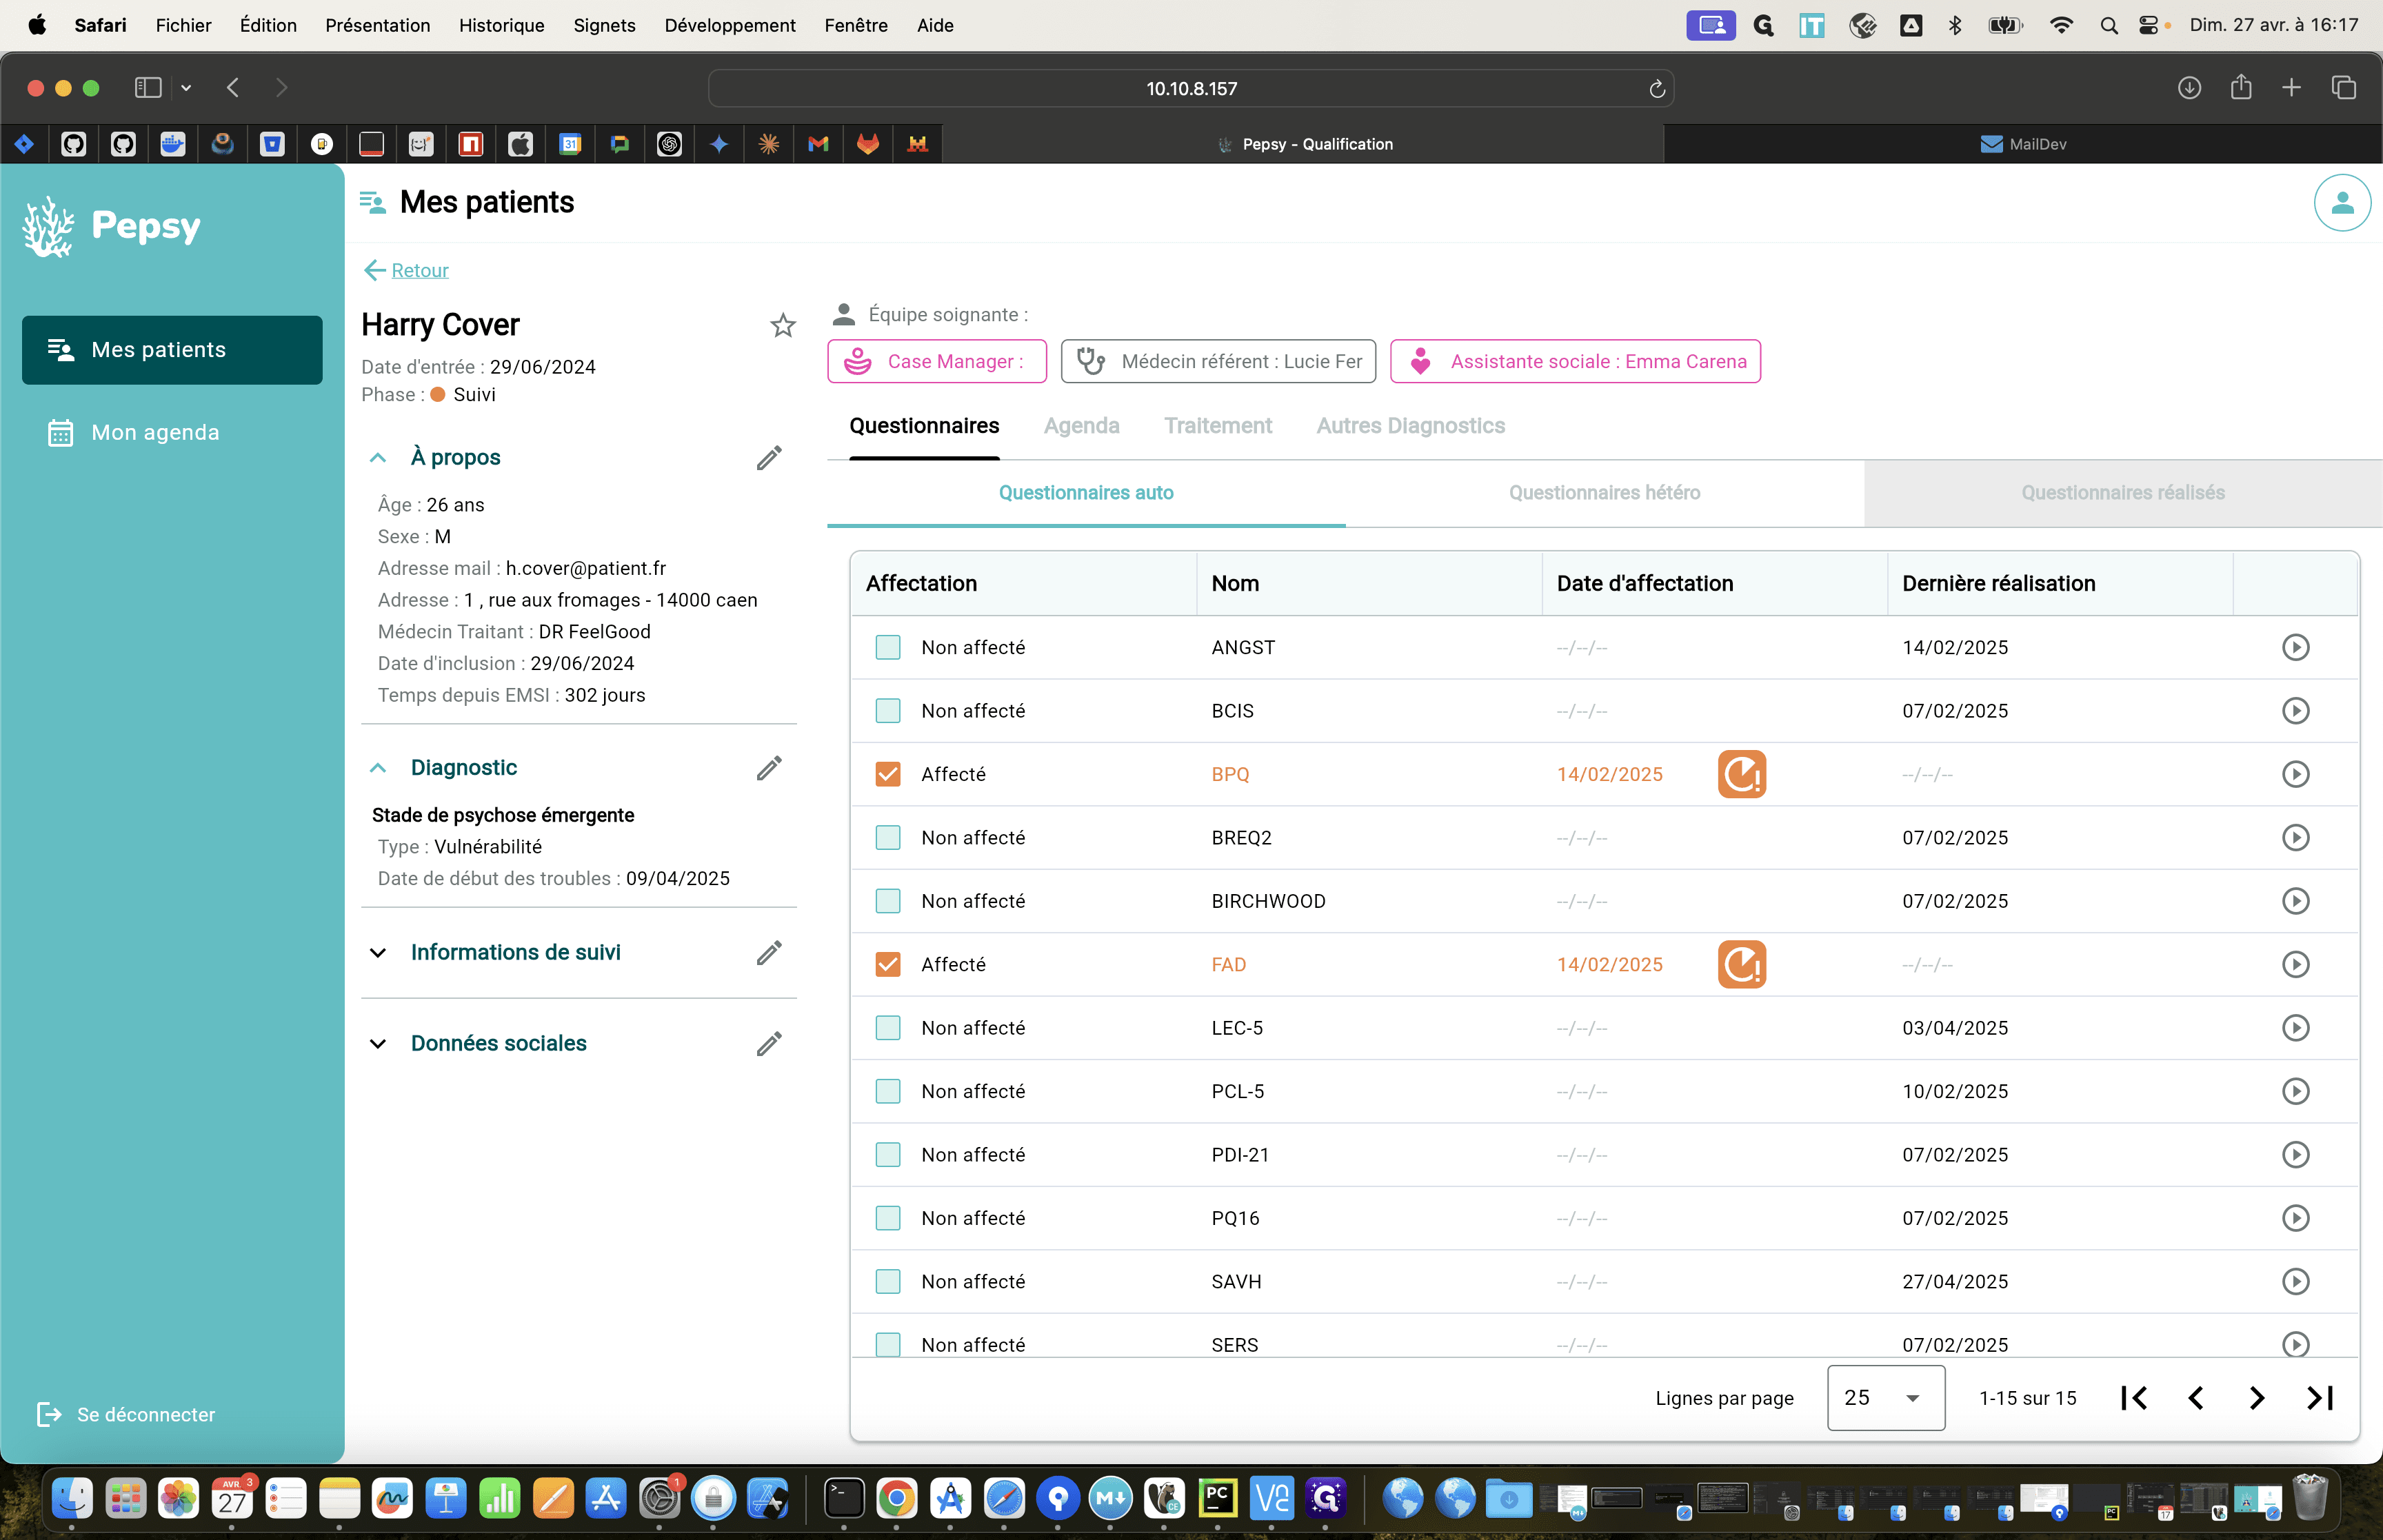Open the Historique menu in the menu bar
2383x1540 pixels.
(501, 25)
